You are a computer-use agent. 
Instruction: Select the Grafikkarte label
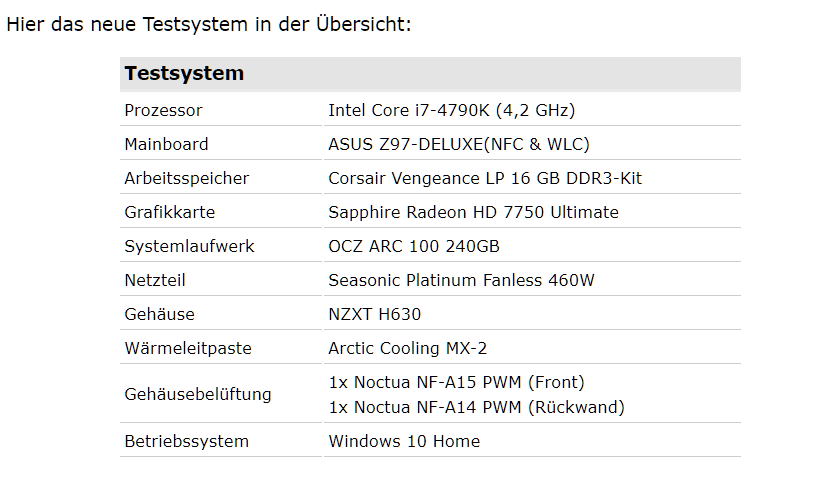[170, 212]
